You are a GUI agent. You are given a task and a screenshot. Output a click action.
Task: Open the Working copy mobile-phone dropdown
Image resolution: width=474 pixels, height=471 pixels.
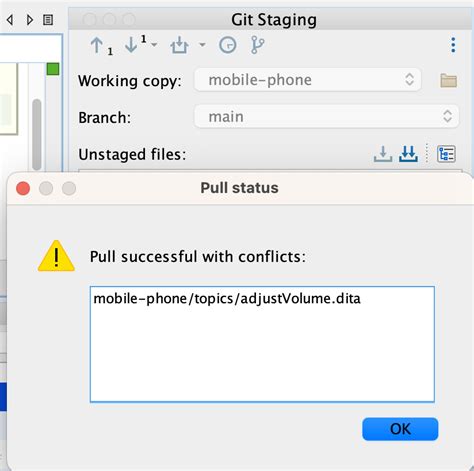(x=308, y=80)
